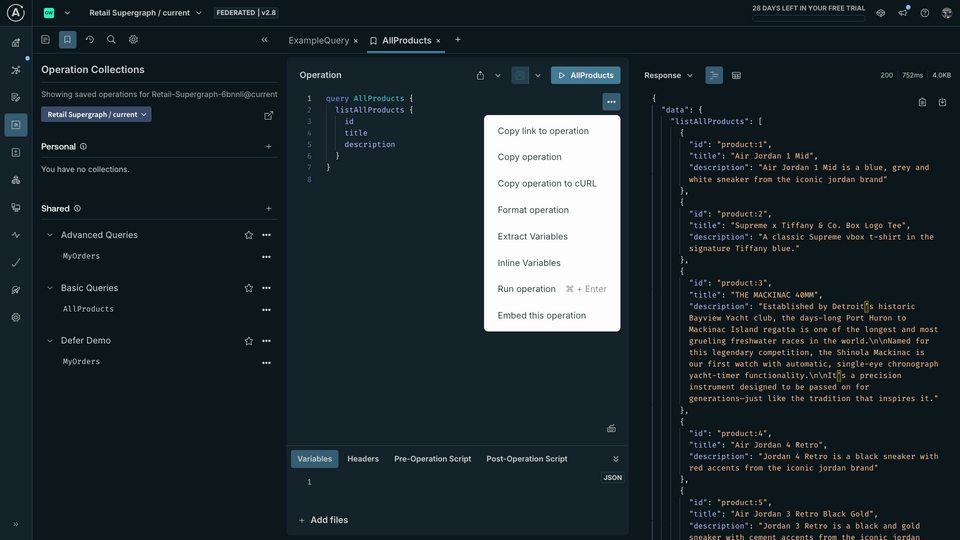The image size is (960, 540).
Task: Collapse the bottom Variables panel
Action: [x=615, y=459]
